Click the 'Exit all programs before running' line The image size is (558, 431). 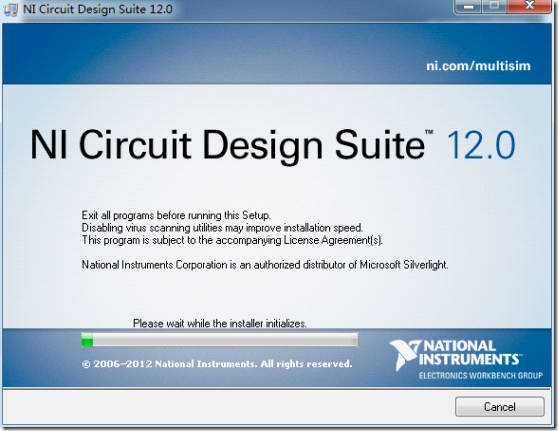coord(176,215)
